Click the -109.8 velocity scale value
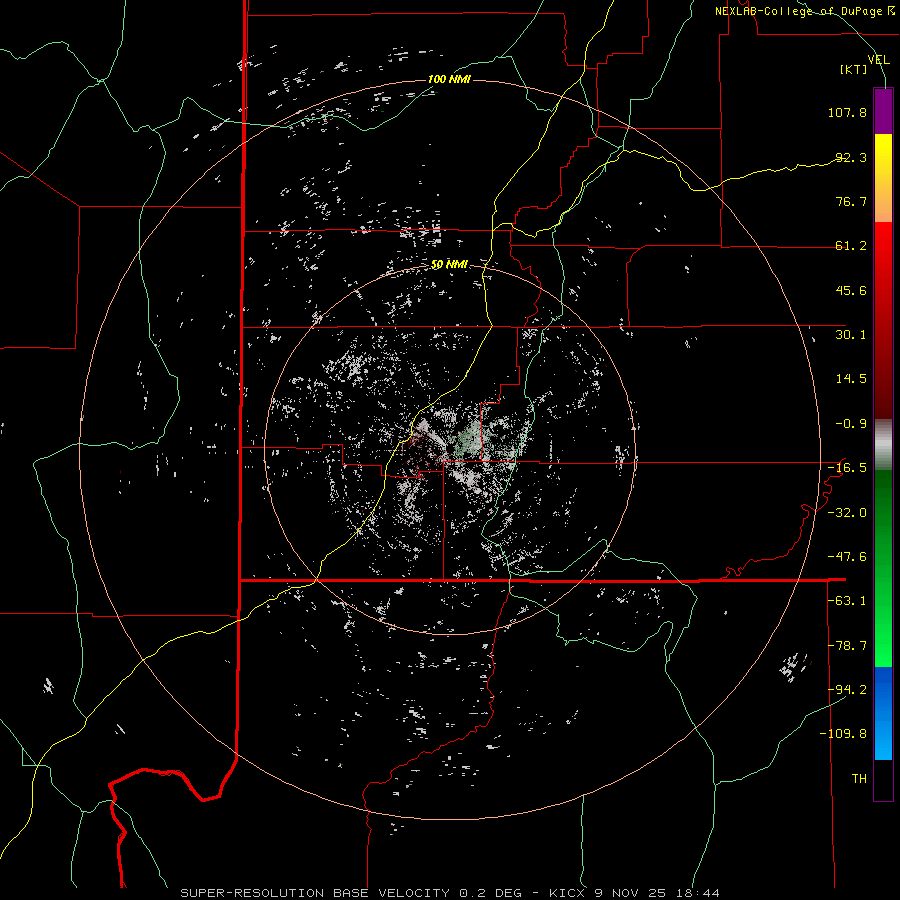Viewport: 900px width, 900px height. click(x=844, y=734)
